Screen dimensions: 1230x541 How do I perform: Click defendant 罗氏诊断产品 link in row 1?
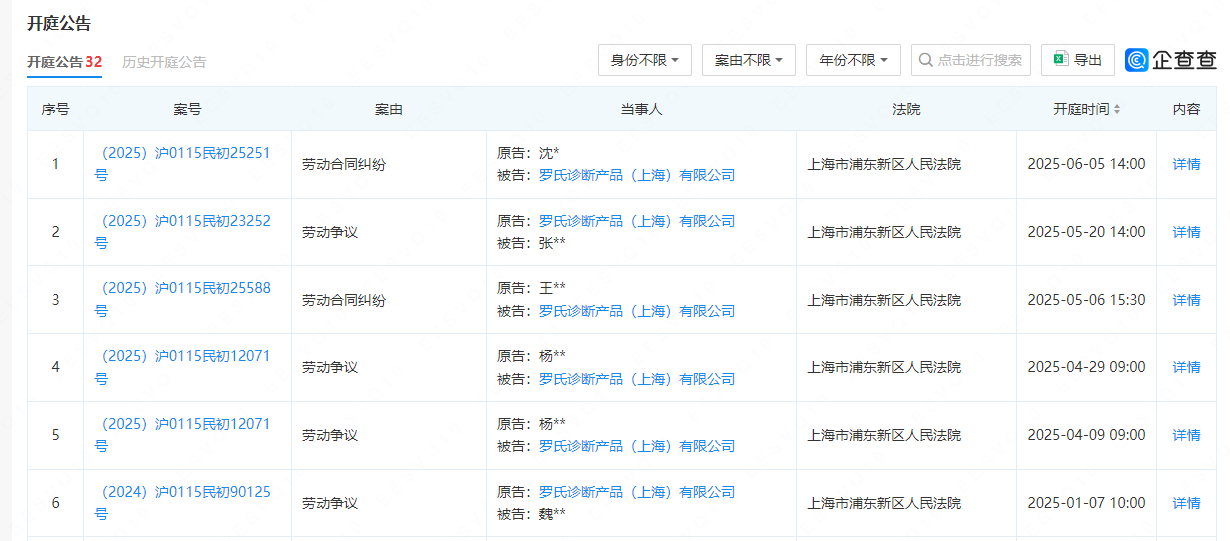click(x=637, y=175)
